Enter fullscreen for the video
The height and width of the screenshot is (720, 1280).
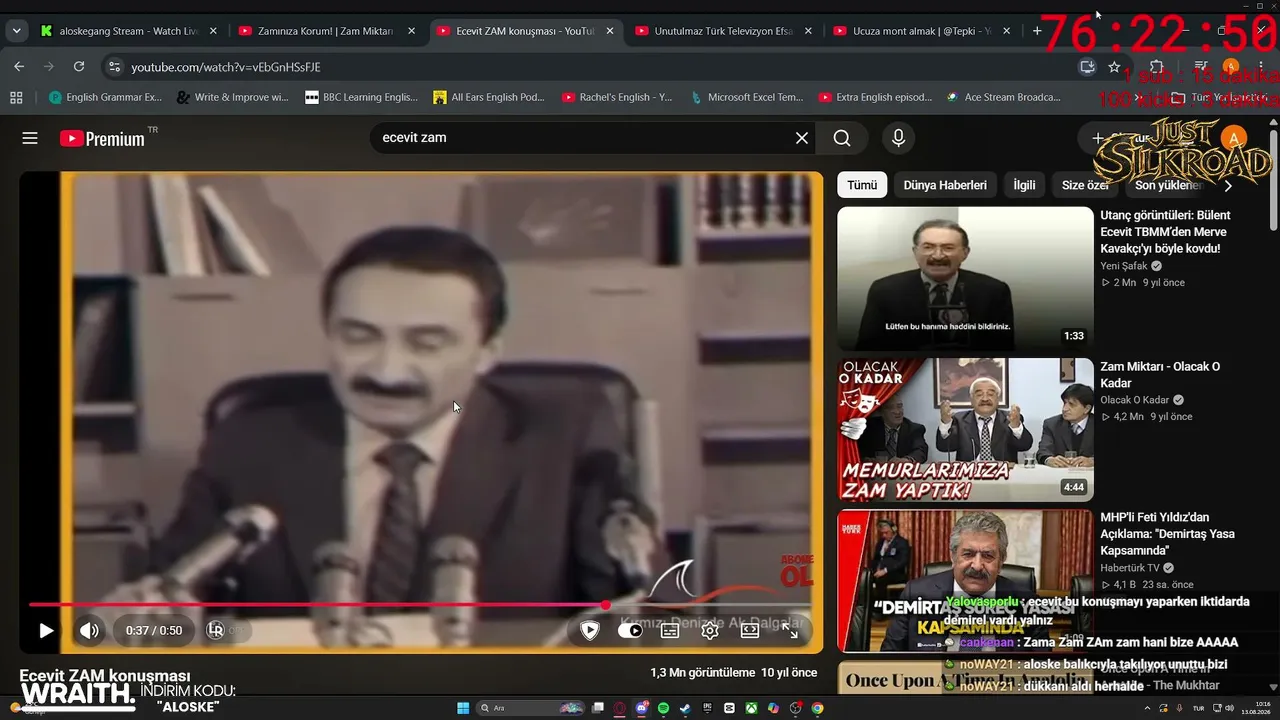tap(790, 631)
